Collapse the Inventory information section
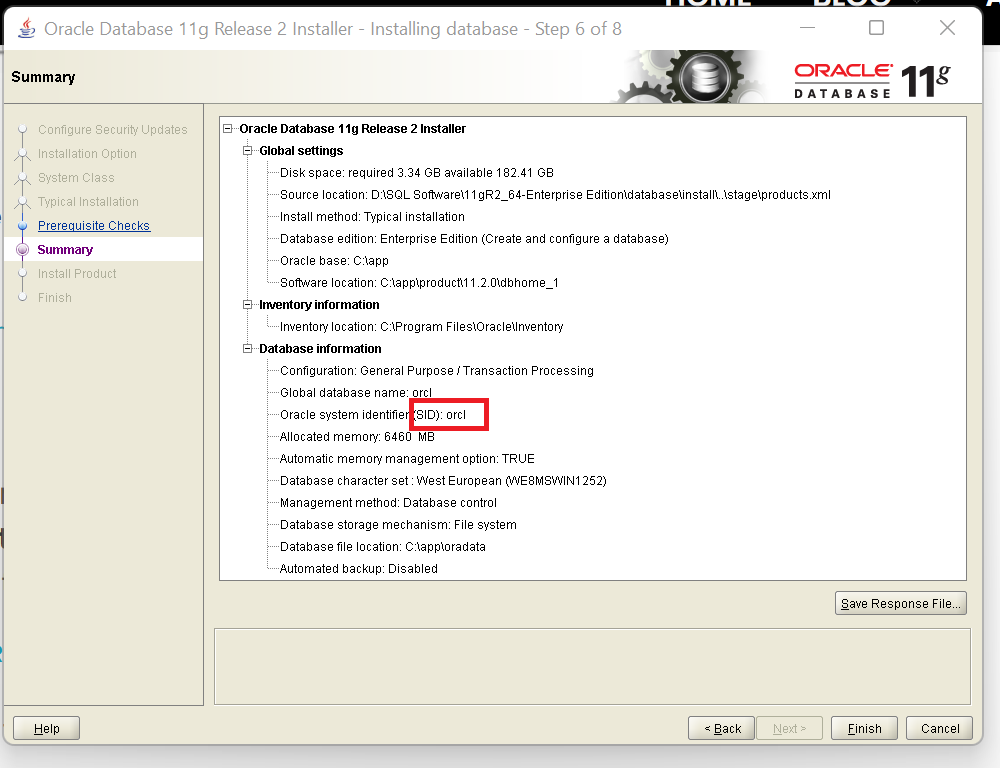The image size is (1000, 768). pos(247,305)
